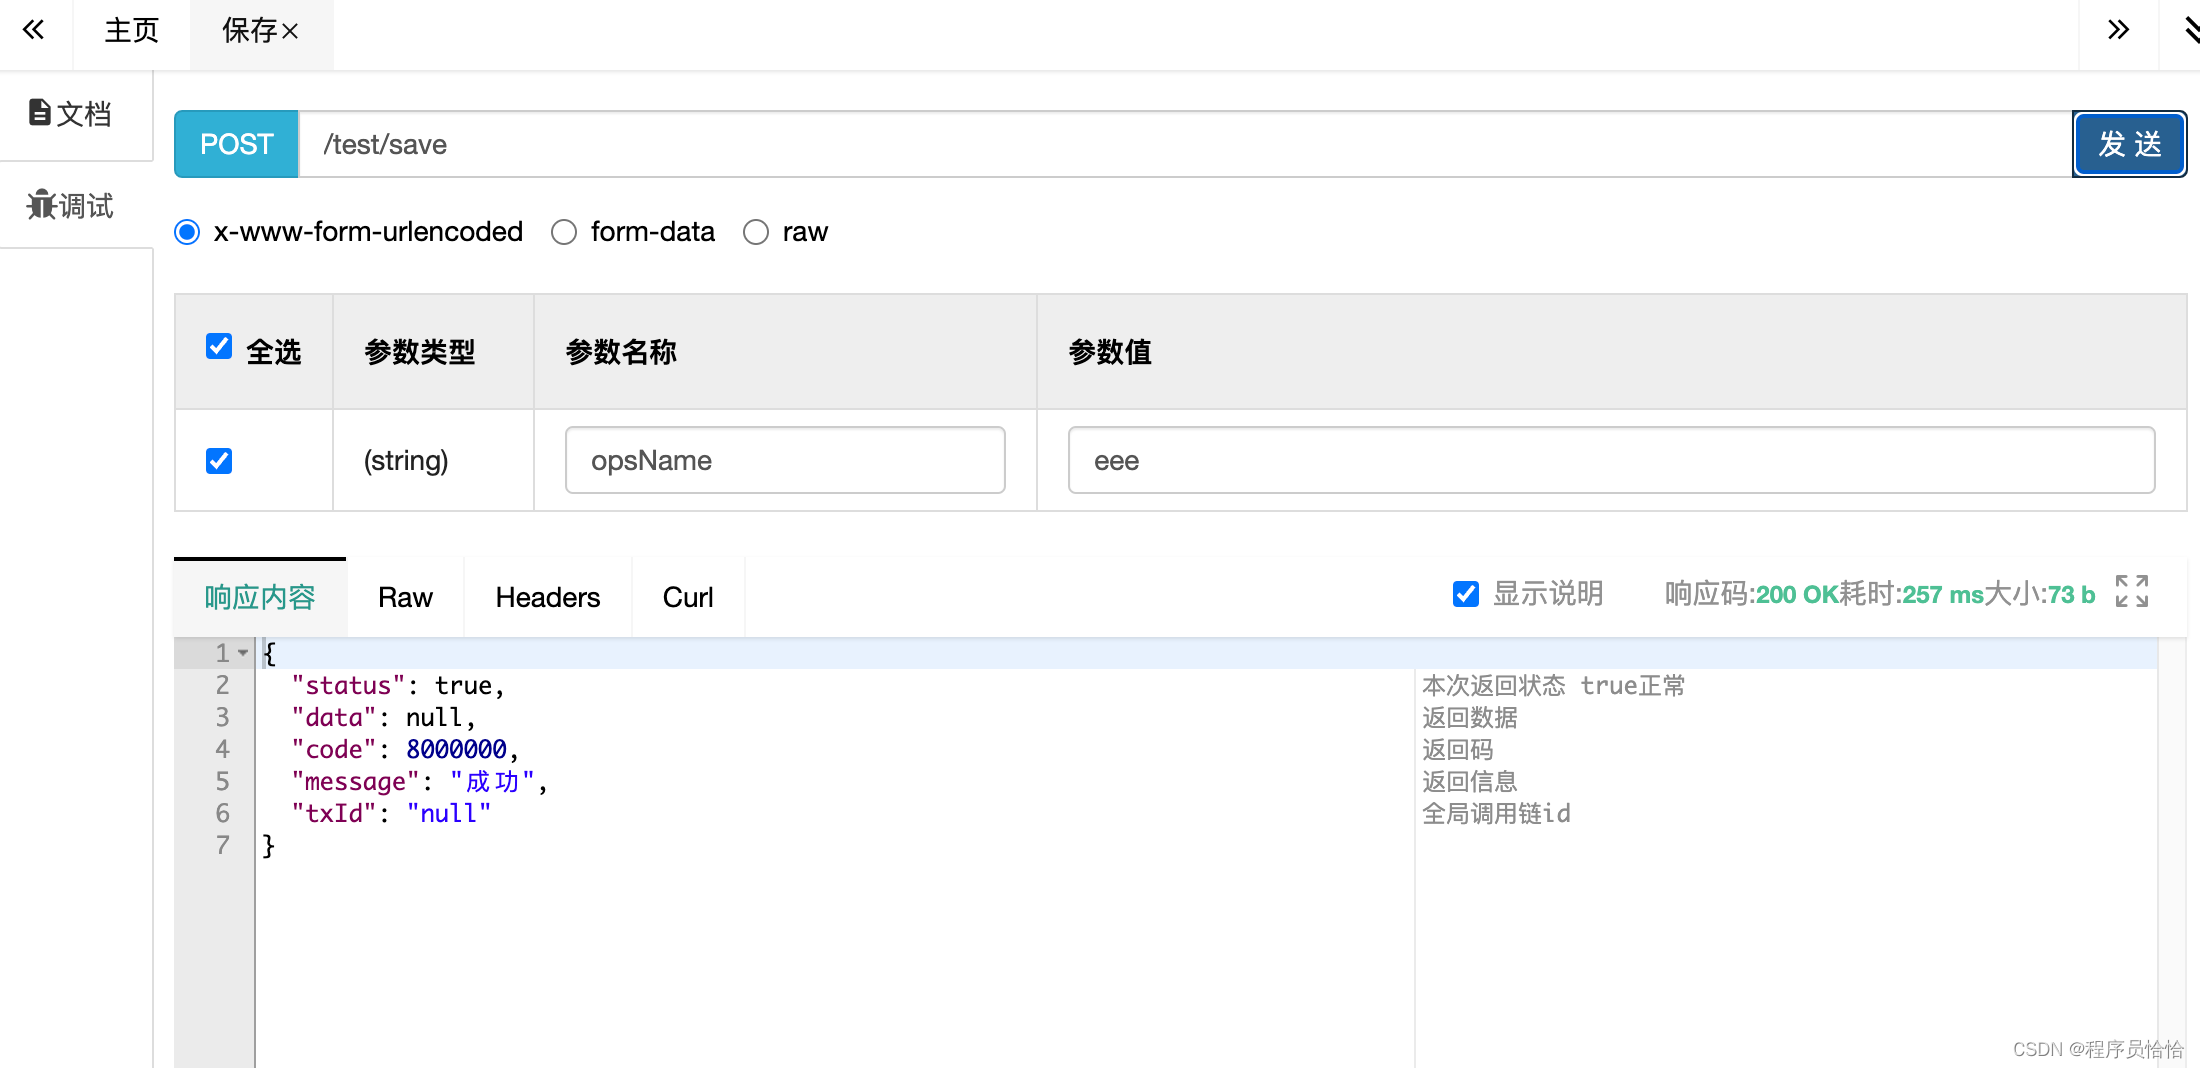Click the 返回信息 description text
The height and width of the screenshot is (1068, 2200).
[x=1470, y=781]
